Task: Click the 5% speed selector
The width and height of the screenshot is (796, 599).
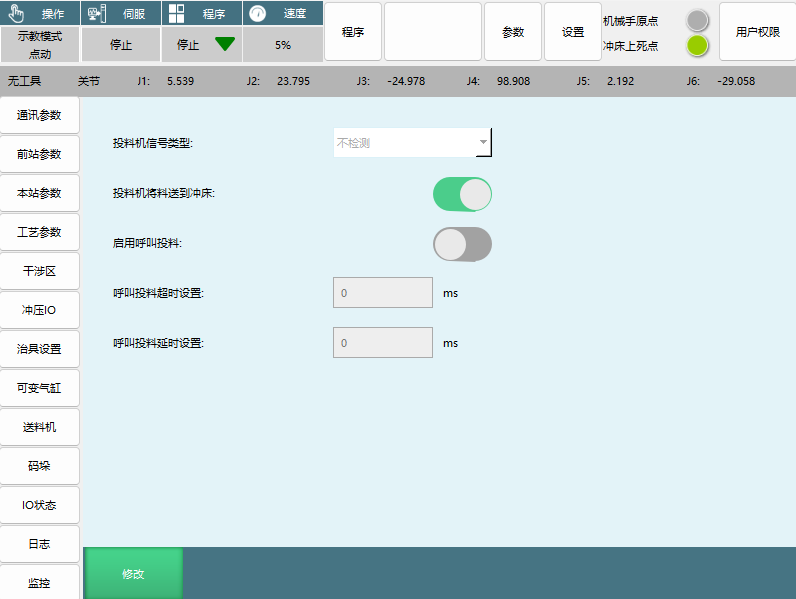Action: tap(283, 45)
